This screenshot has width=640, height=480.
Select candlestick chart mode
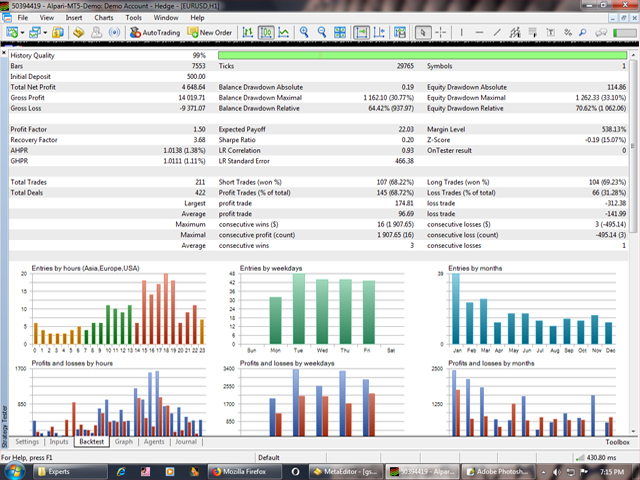266,32
